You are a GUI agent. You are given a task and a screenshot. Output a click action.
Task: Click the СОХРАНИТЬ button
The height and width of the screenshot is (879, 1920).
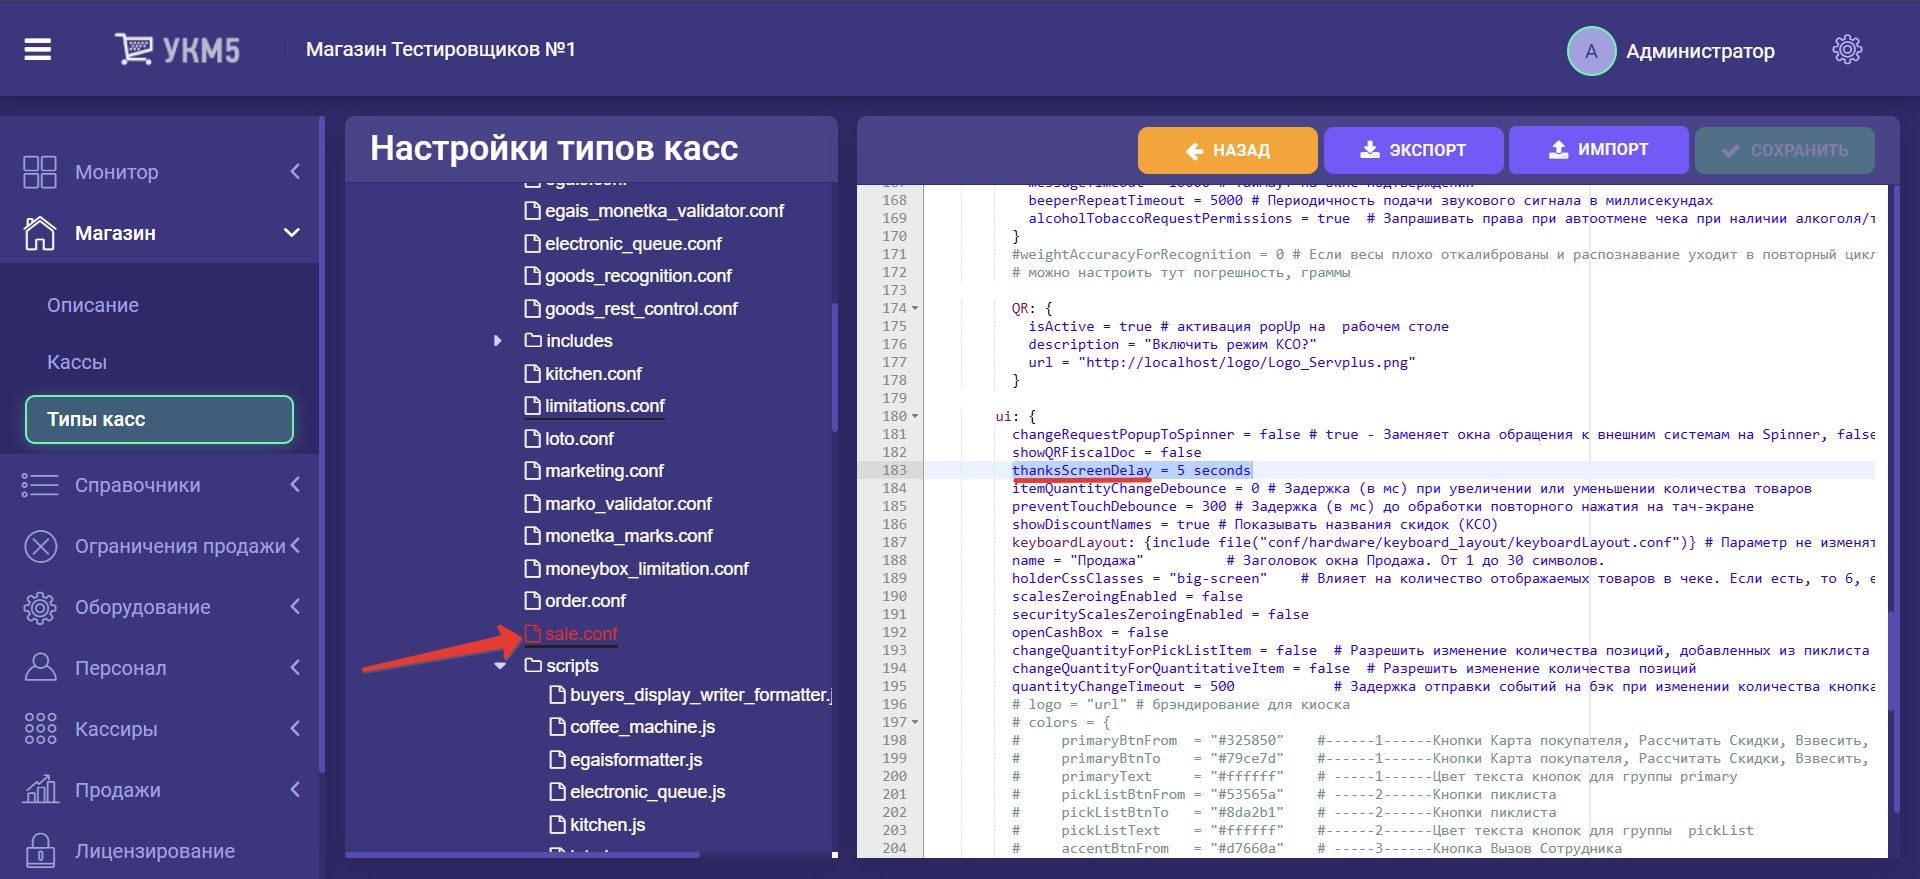1784,150
